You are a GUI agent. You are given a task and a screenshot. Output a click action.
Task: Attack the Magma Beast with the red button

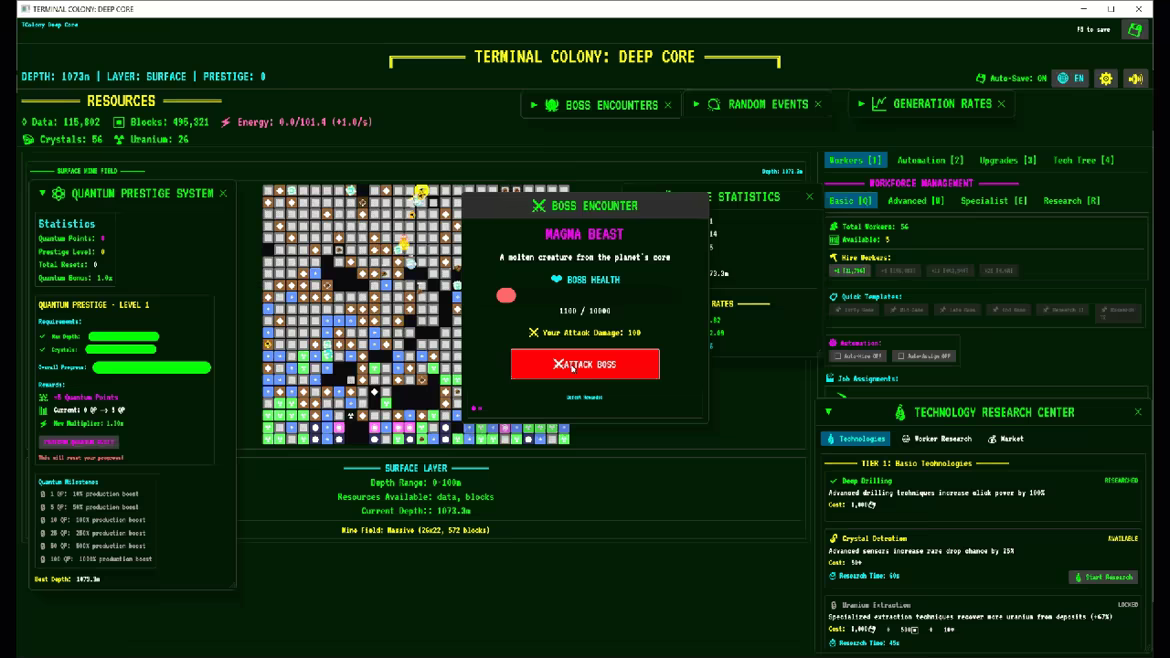[x=585, y=364]
